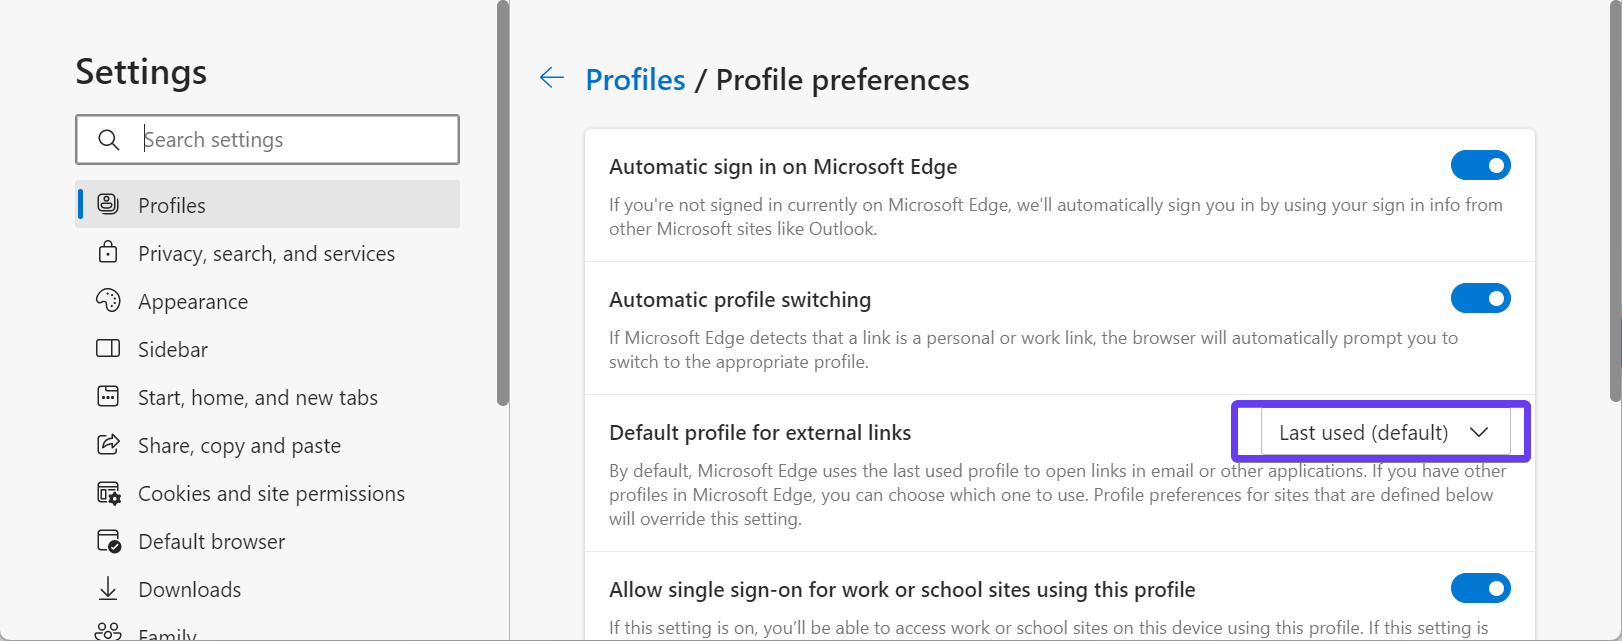1622x641 pixels.
Task: Click the Appearance palette icon
Action: pos(108,300)
